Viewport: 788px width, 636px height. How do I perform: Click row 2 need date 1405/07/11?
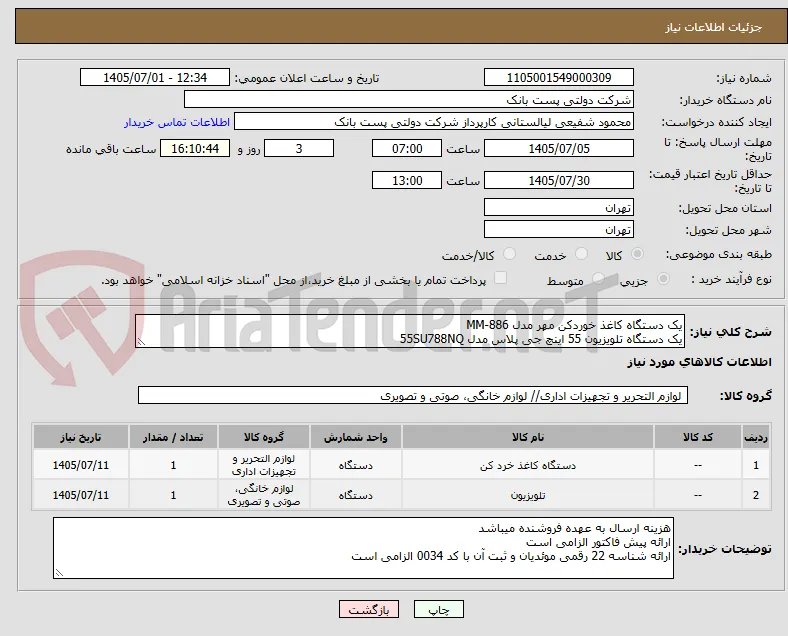(x=81, y=495)
